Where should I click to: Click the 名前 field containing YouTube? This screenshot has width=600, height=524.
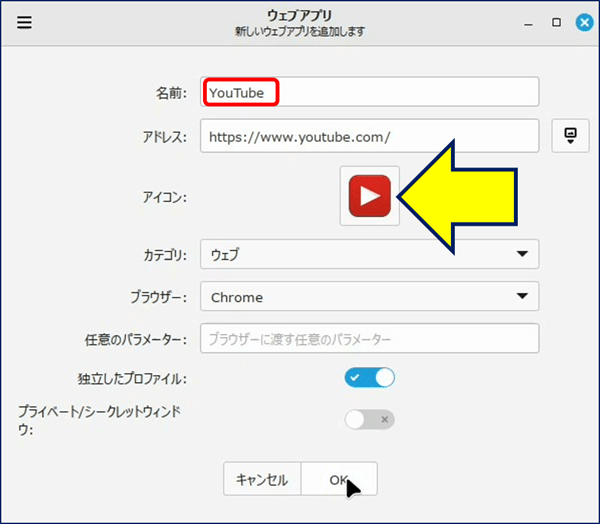pyautogui.click(x=370, y=92)
